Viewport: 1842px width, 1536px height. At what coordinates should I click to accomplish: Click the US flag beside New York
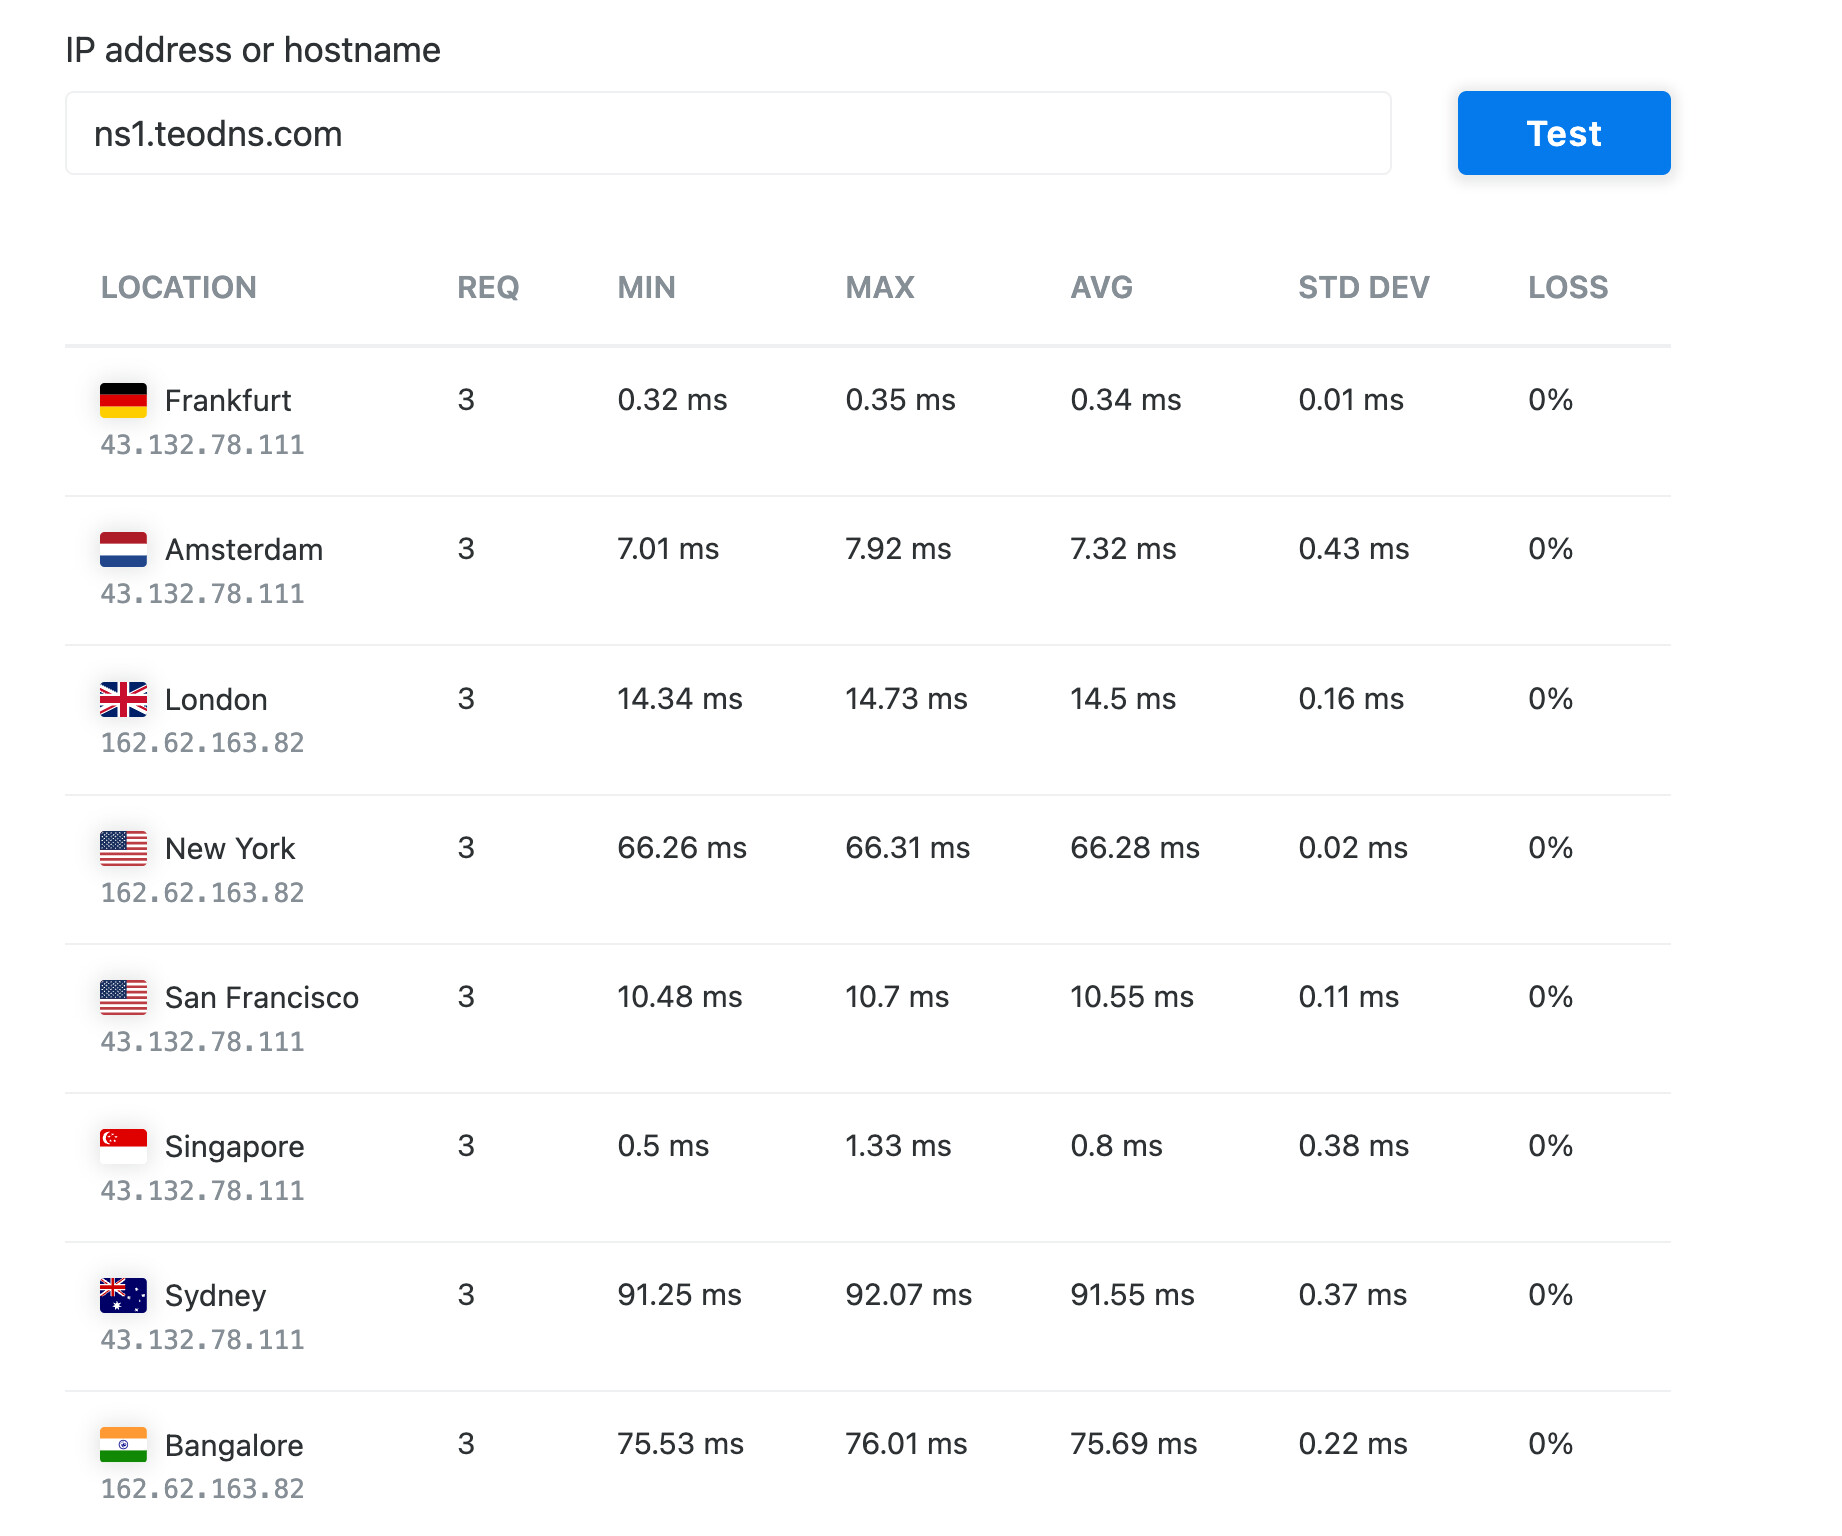click(x=123, y=848)
